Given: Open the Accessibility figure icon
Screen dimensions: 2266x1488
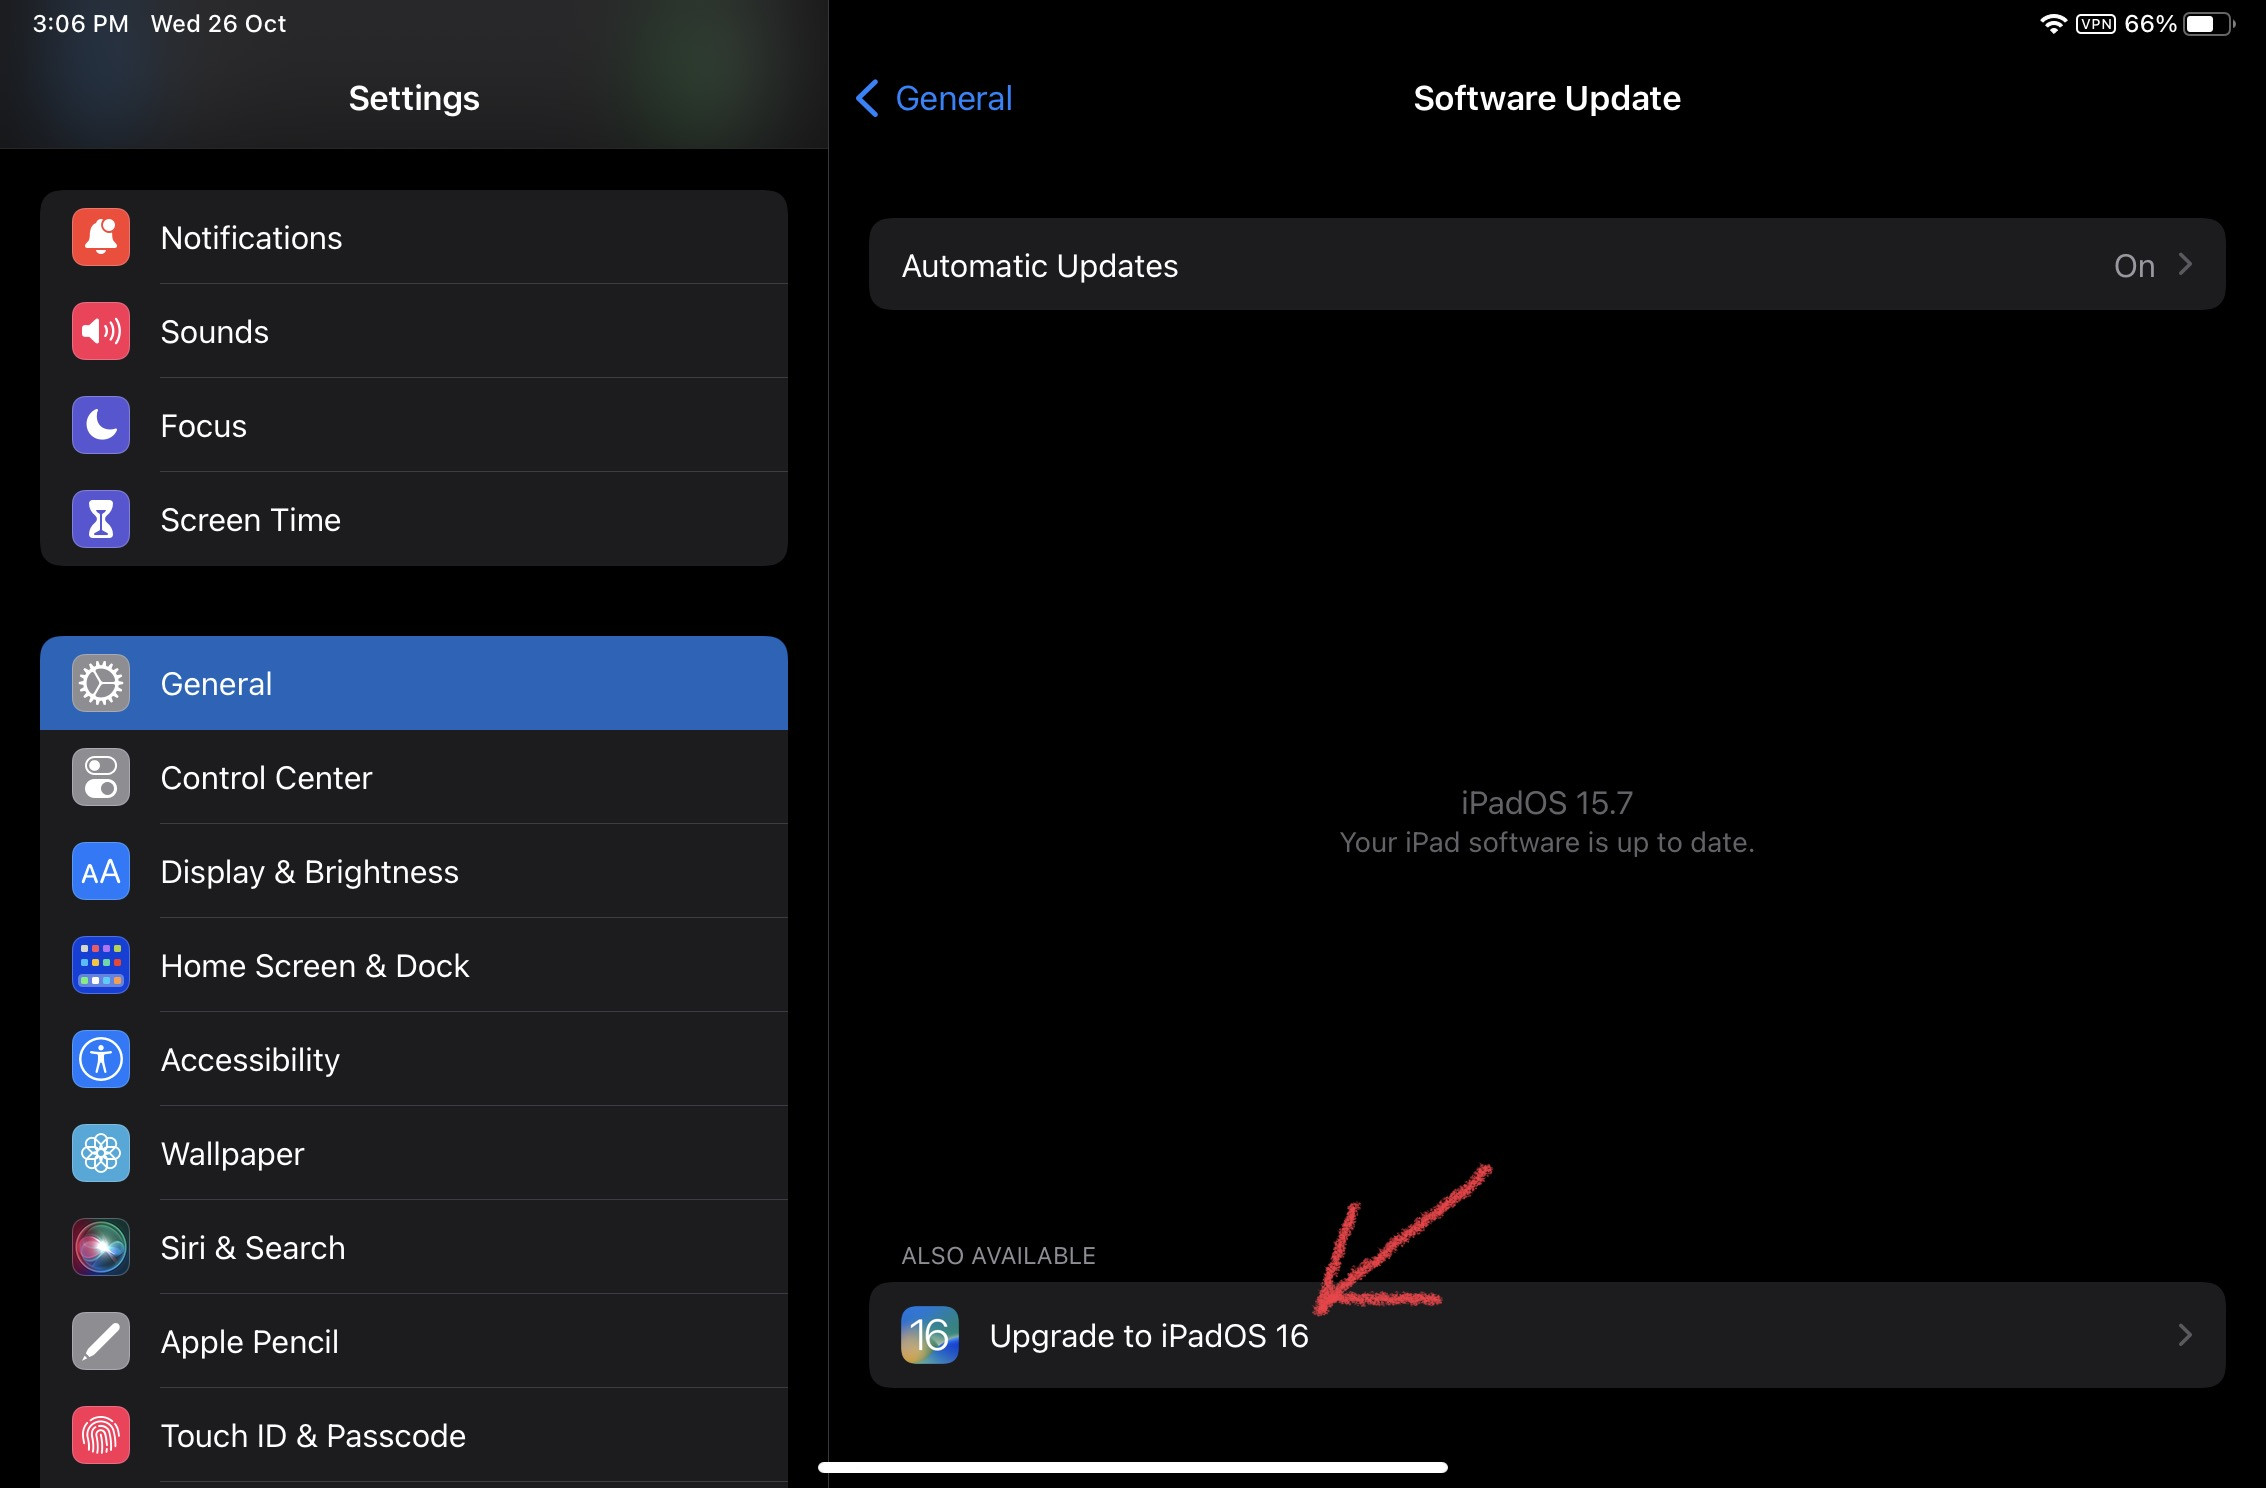Looking at the screenshot, I should coord(101,1059).
